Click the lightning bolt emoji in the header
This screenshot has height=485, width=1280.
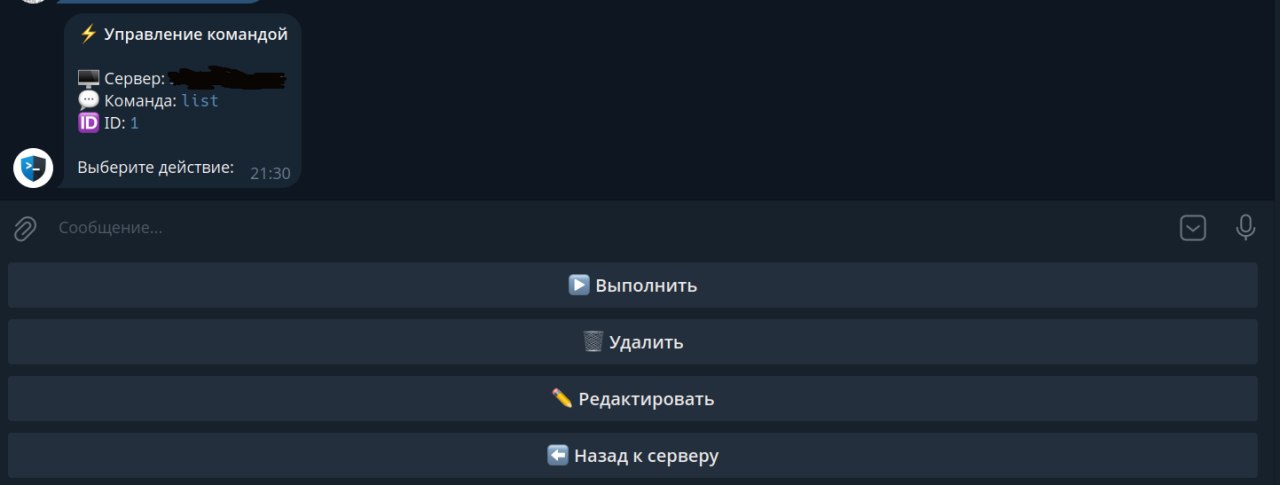click(x=88, y=35)
